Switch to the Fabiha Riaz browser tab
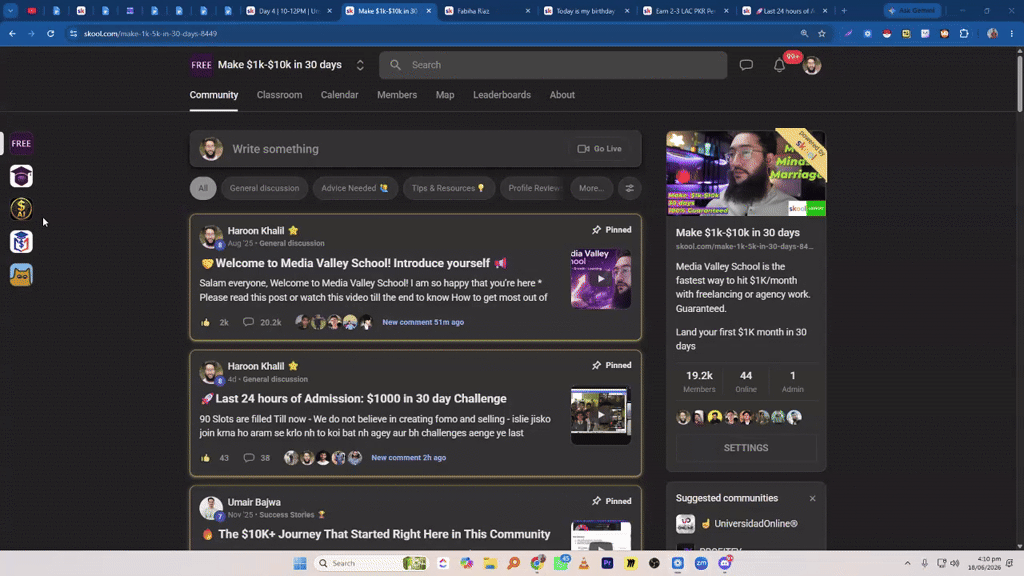Viewport: 1024px width, 576px height. coord(487,10)
